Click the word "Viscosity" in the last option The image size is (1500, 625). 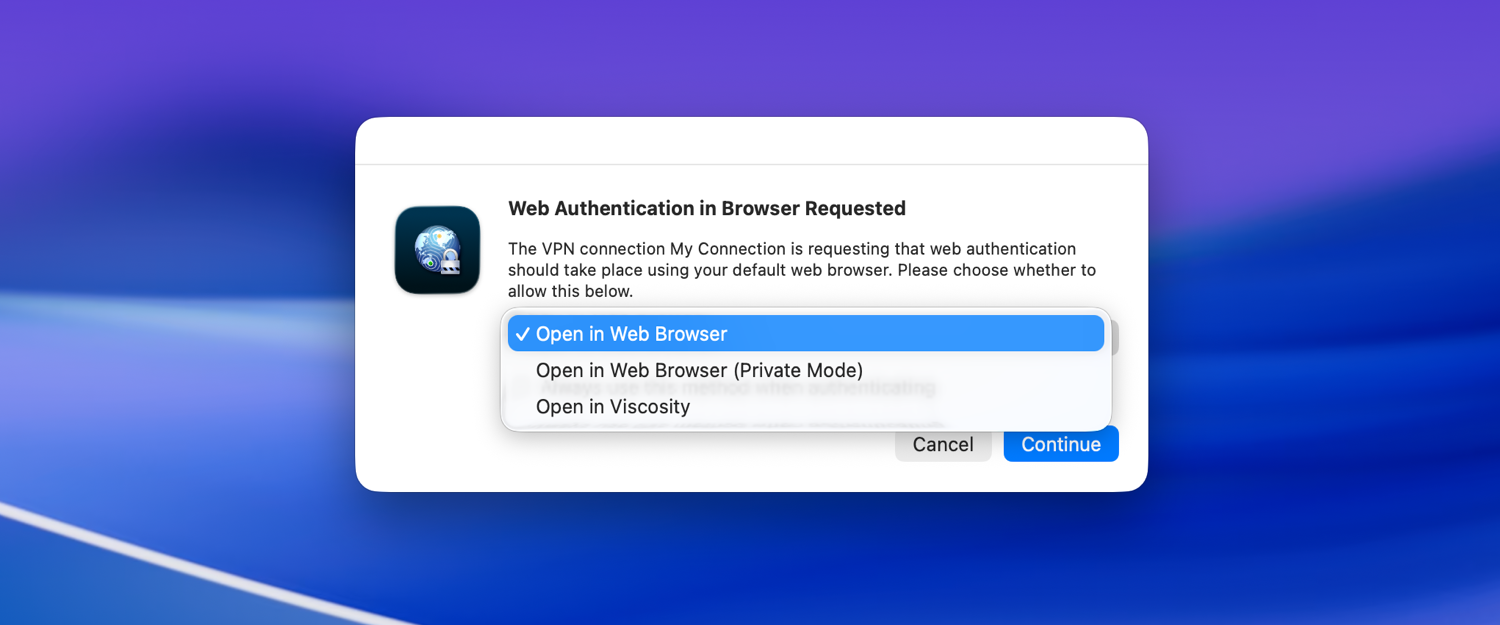tap(650, 407)
